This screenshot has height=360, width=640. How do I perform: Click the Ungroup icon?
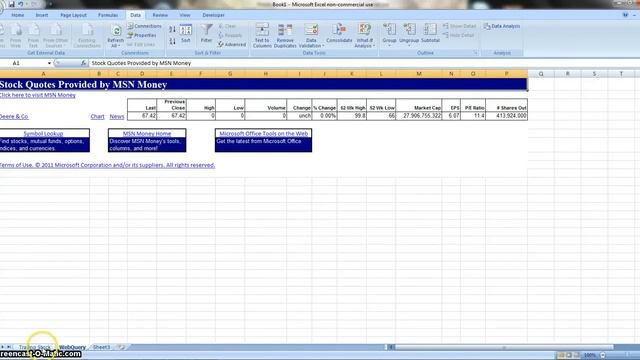coord(409,34)
